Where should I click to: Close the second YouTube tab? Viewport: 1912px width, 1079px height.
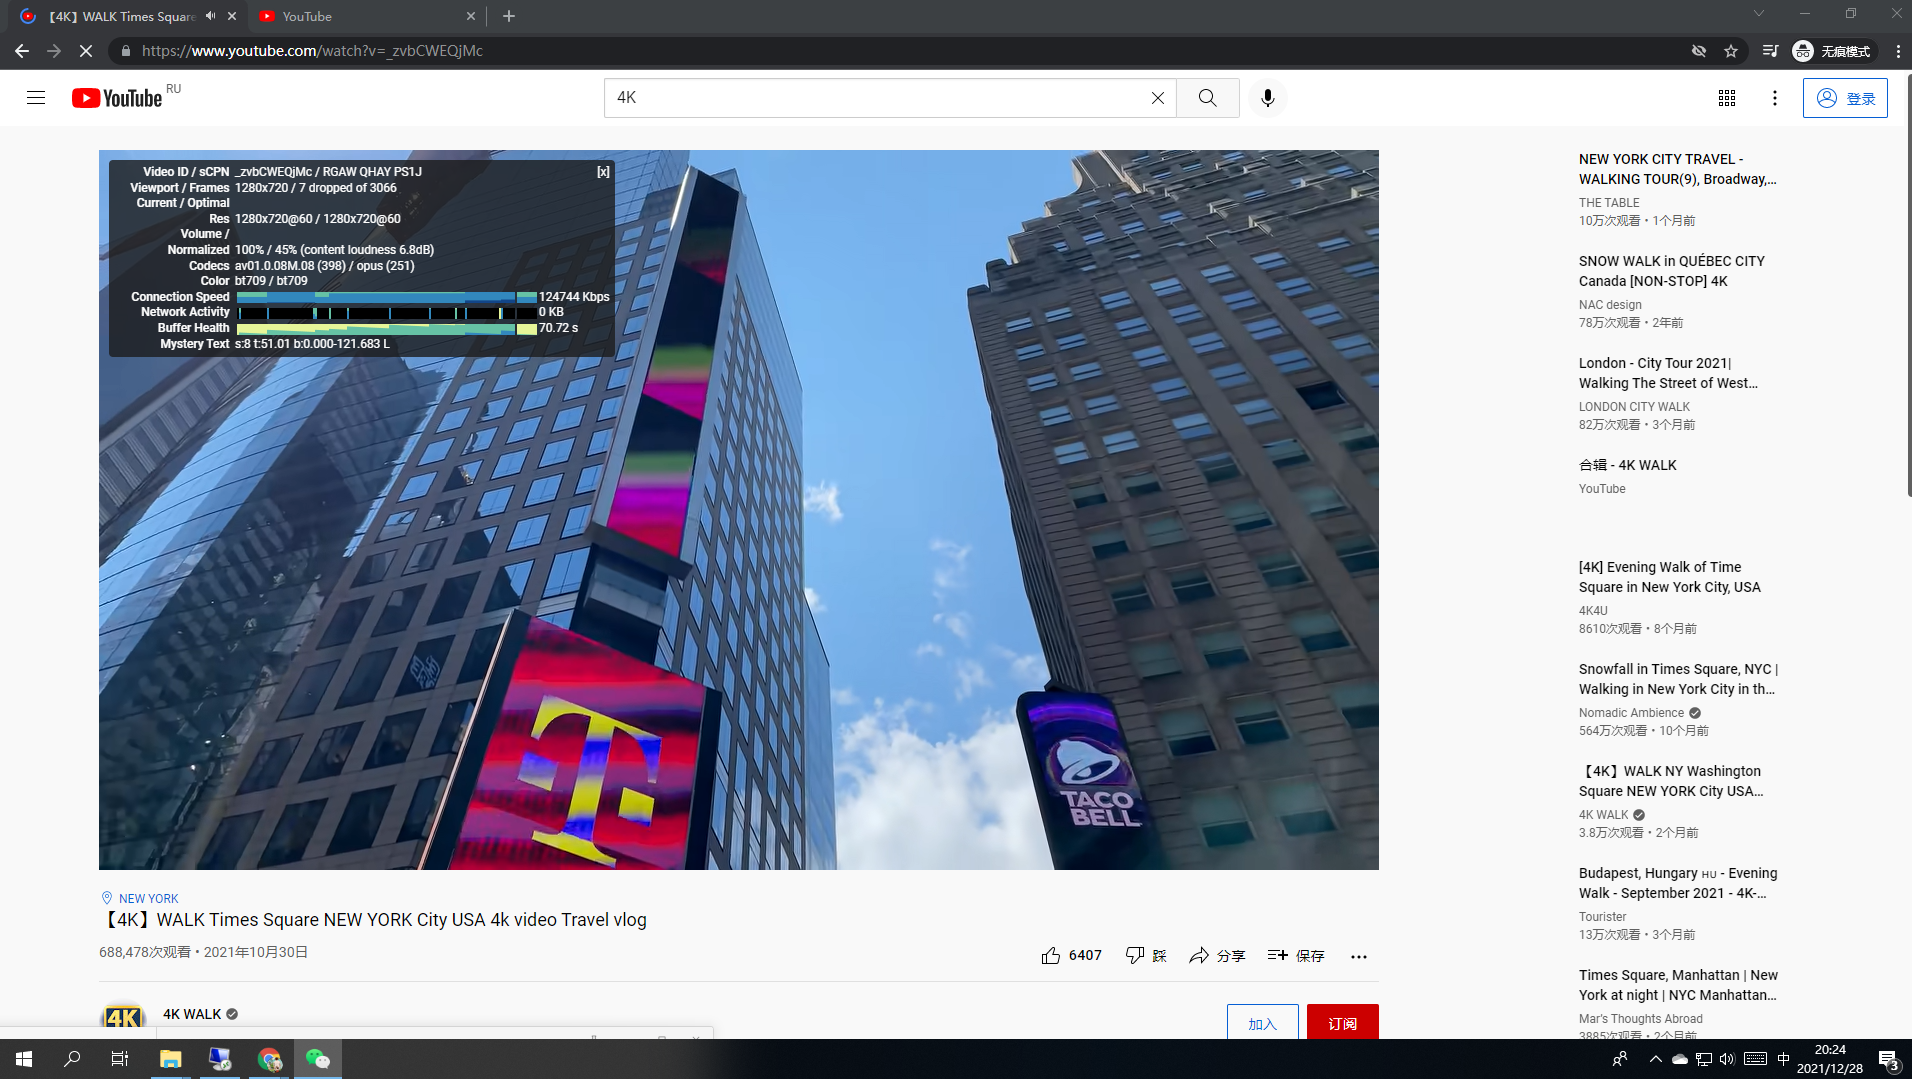[x=471, y=16]
